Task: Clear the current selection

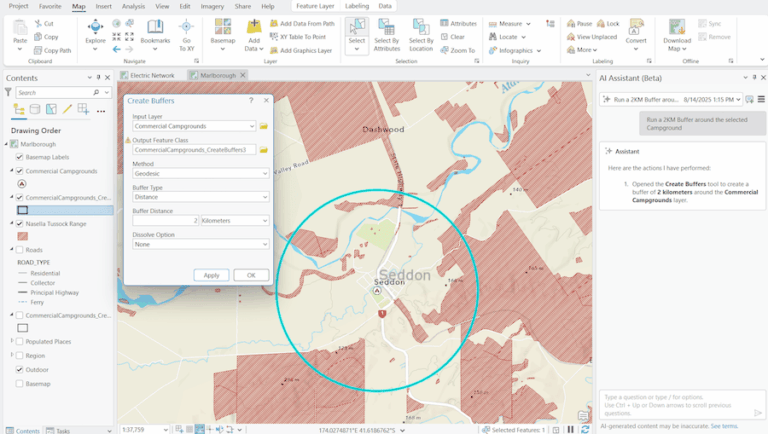Action: 453,37
